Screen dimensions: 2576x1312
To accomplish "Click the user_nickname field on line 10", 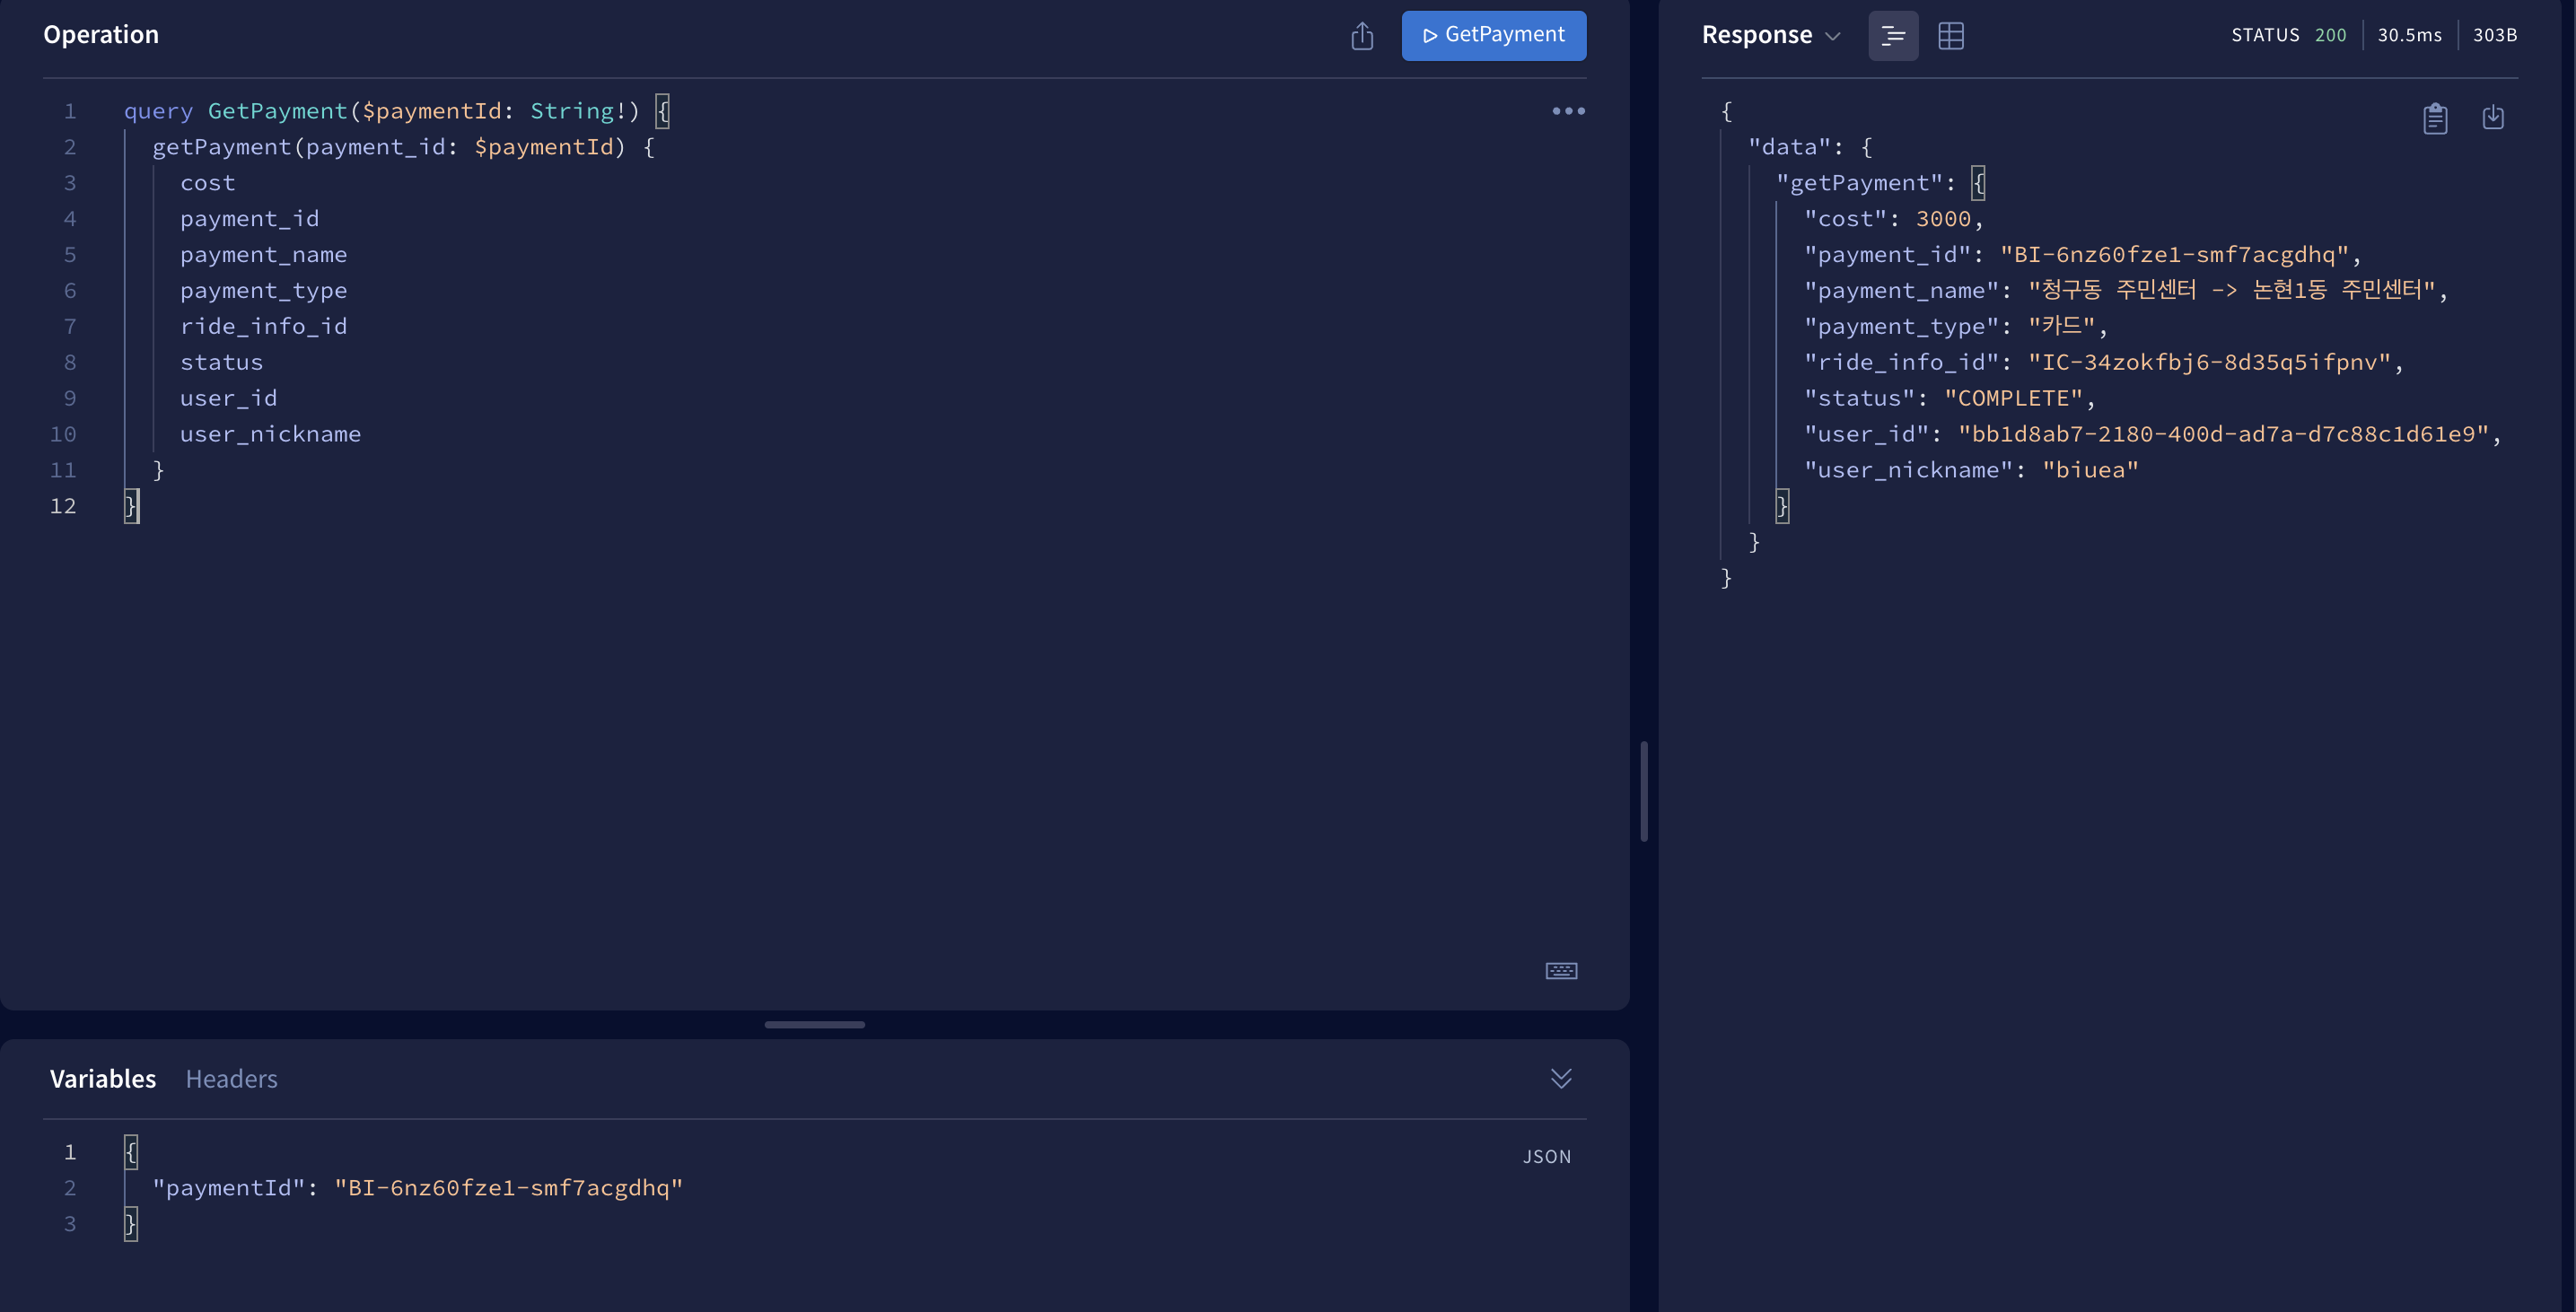I will coord(270,434).
